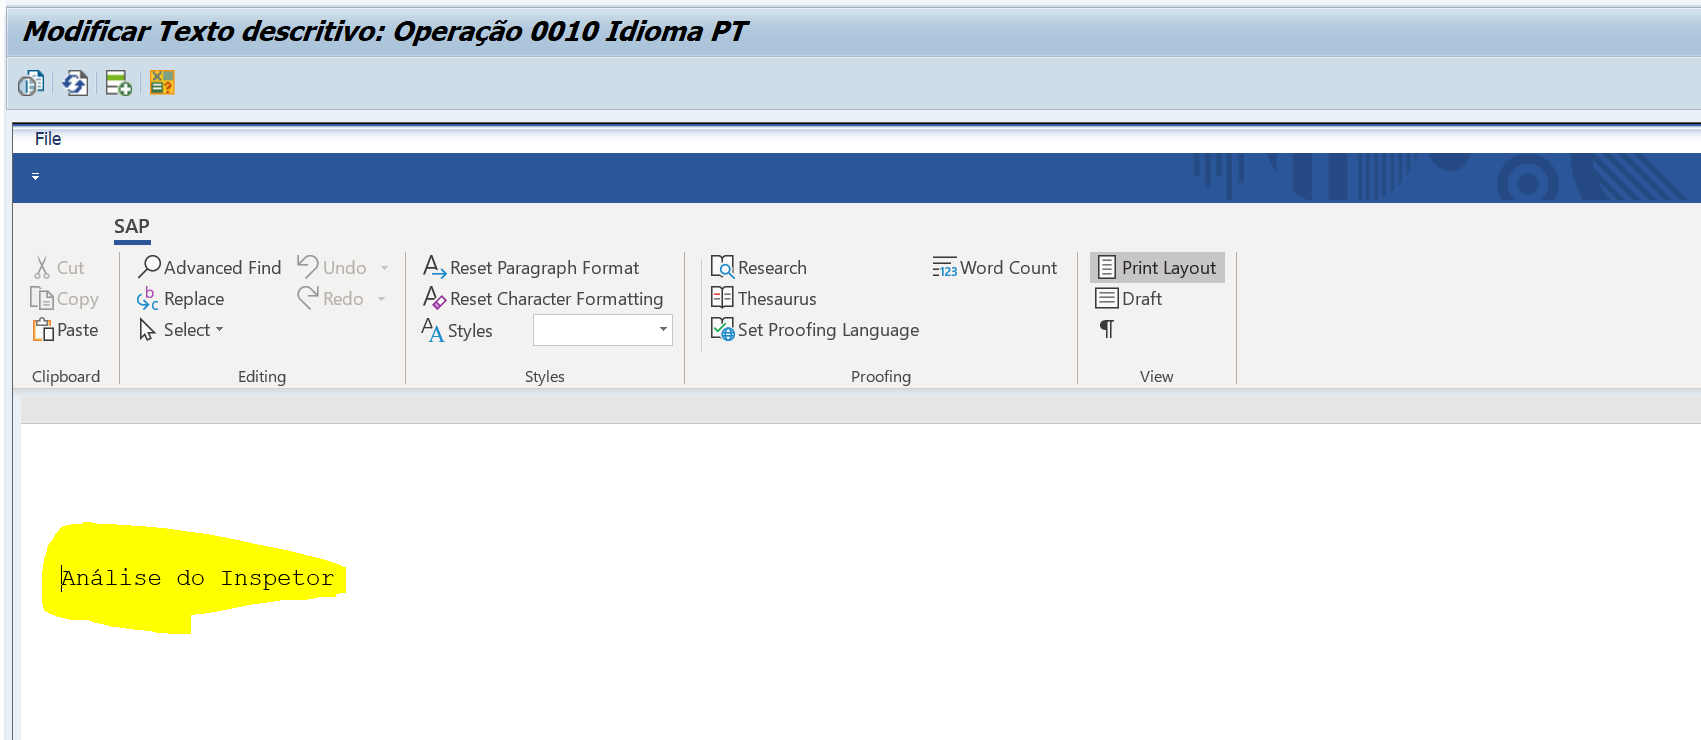Open the Thesaurus tool
The image size is (1701, 740).
point(764,299)
